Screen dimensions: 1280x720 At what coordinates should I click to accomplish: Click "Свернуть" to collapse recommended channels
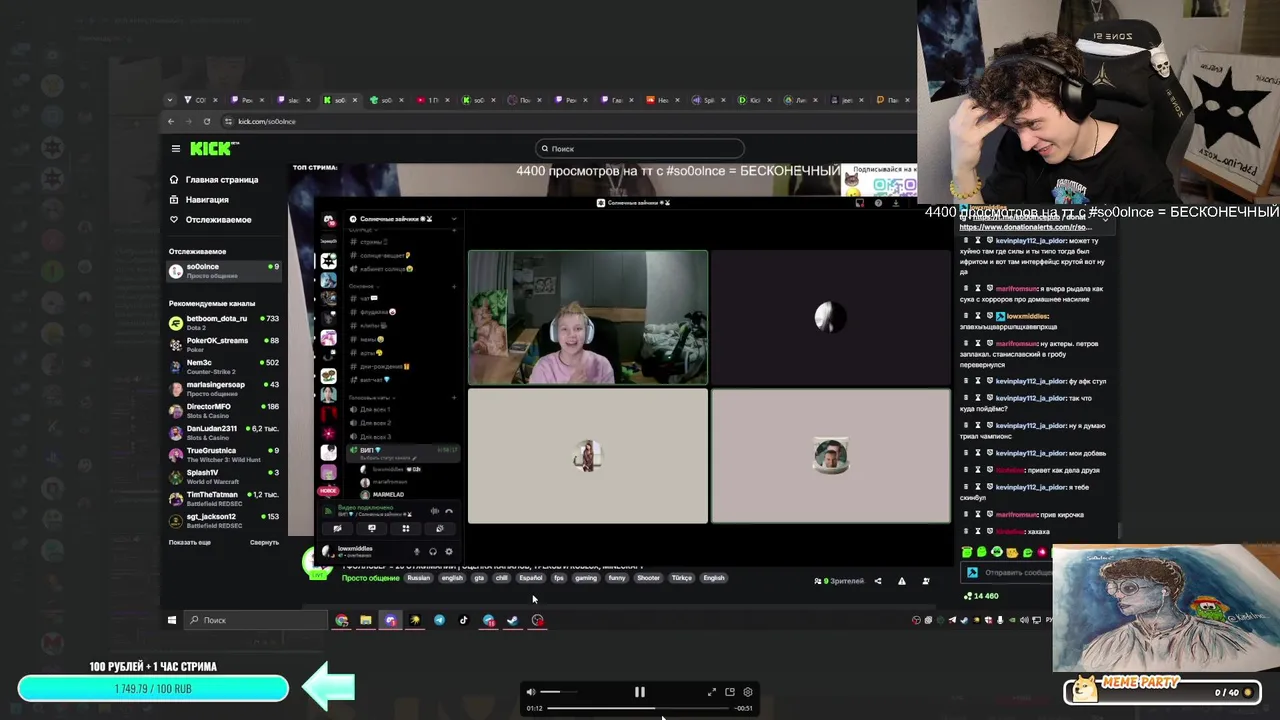coord(264,543)
